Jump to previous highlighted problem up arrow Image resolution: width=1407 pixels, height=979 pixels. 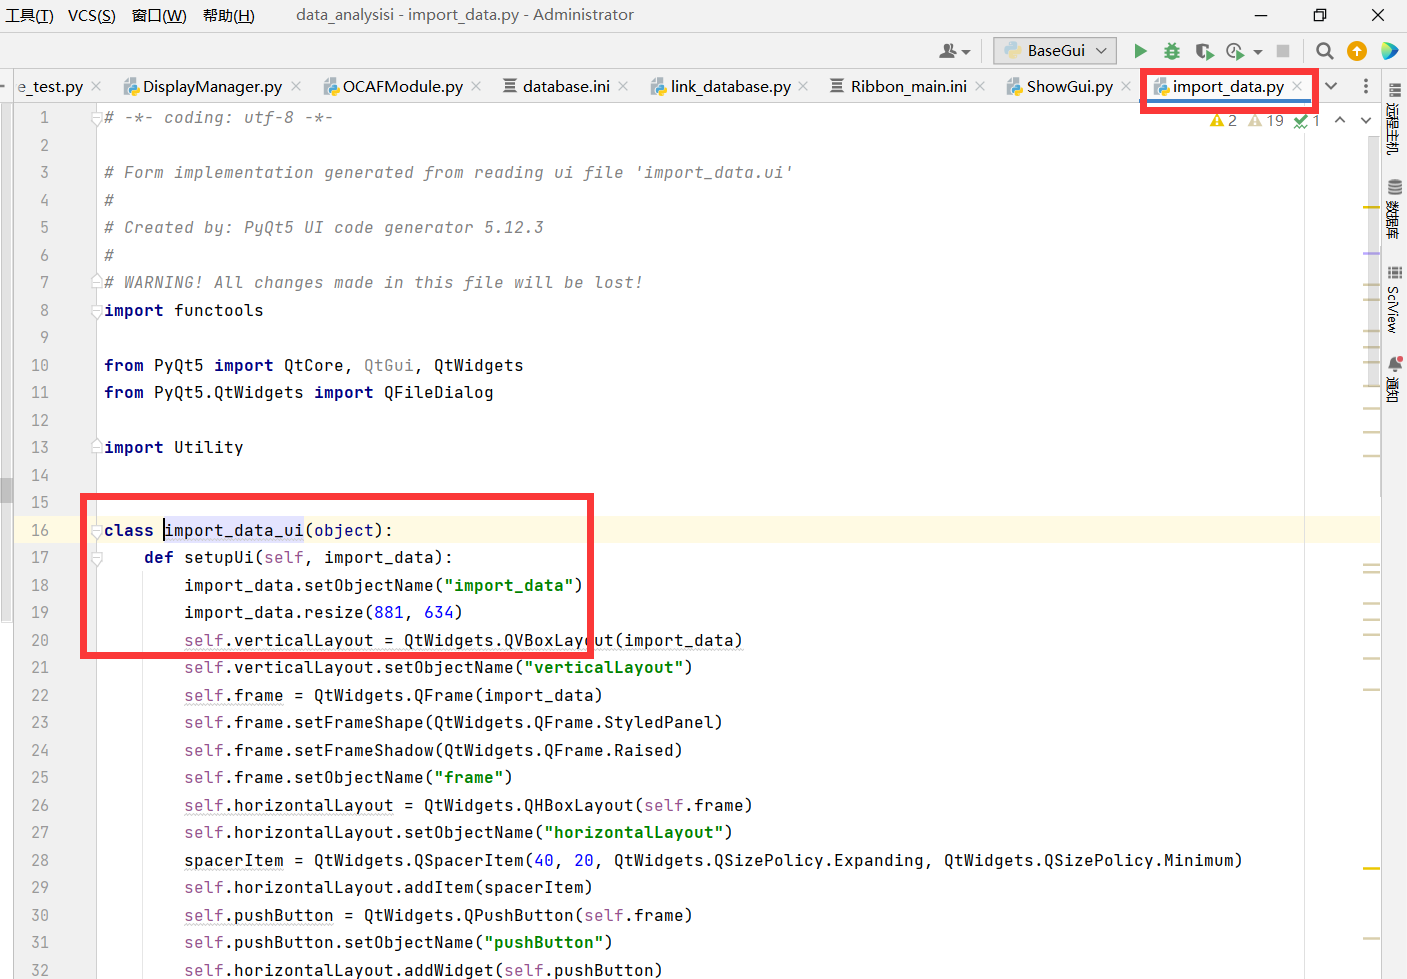(1340, 120)
